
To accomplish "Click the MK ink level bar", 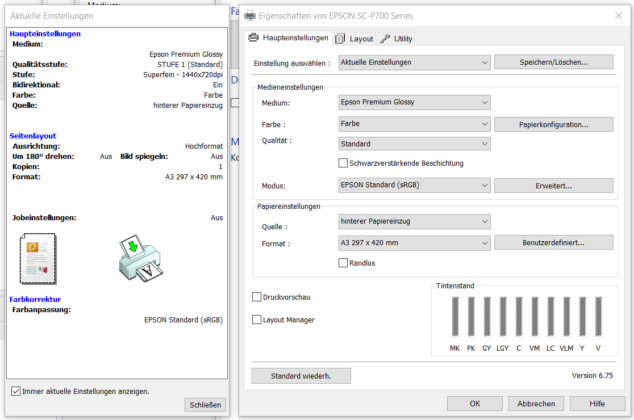I will [x=454, y=318].
